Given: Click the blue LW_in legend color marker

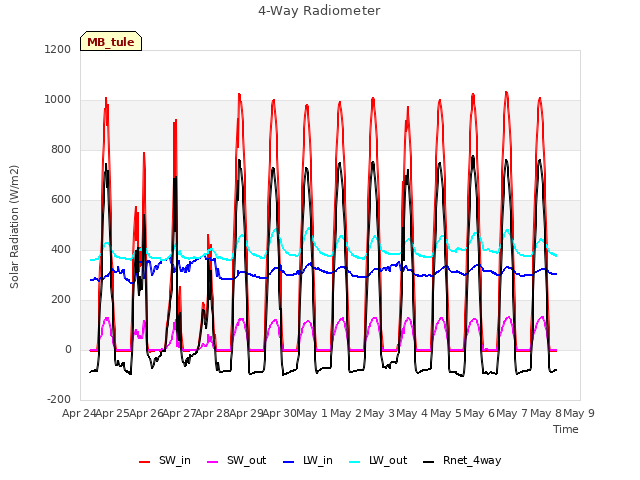Looking at the screenshot, I should [x=289, y=462].
